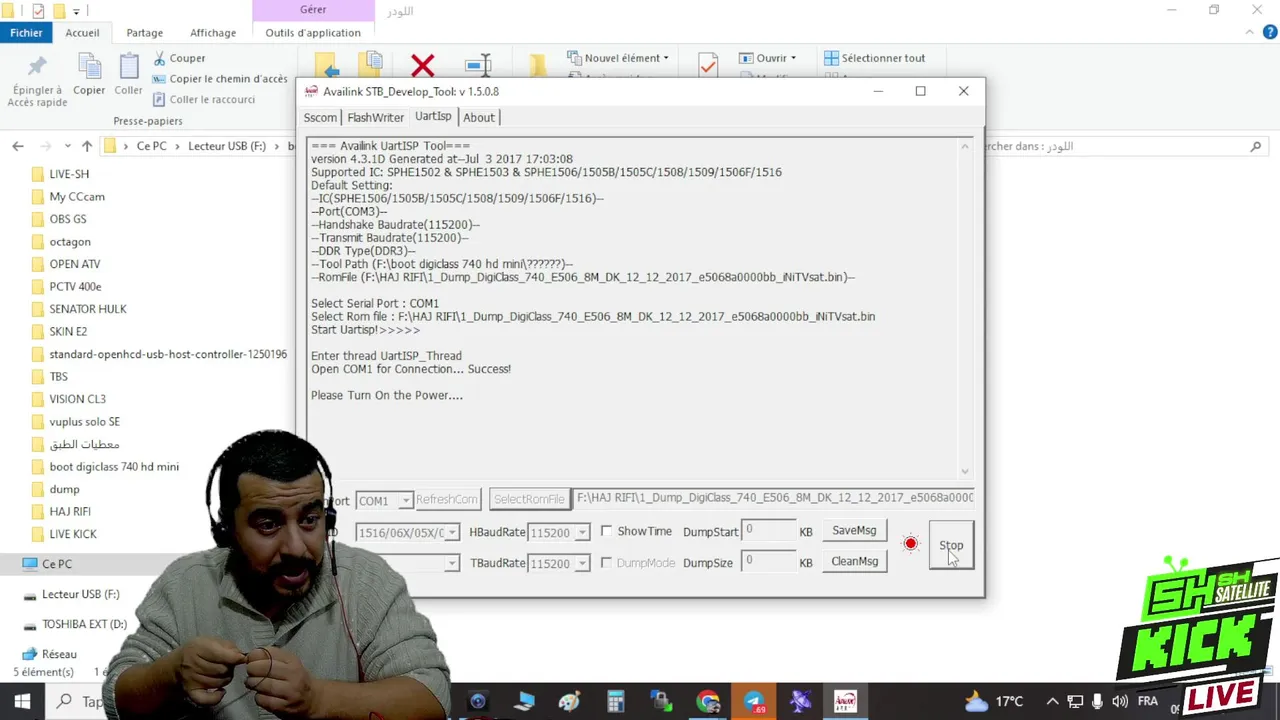Open the Paint palette taskbar icon
1280x720 pixels.
point(570,702)
